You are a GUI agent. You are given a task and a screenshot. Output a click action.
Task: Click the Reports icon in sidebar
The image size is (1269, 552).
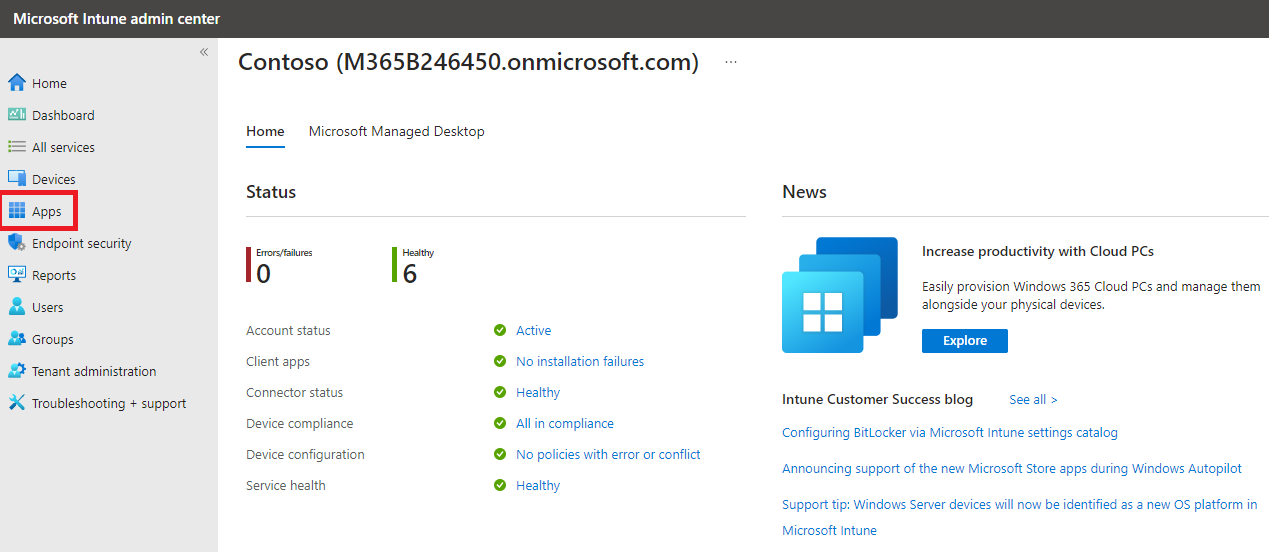coord(16,275)
